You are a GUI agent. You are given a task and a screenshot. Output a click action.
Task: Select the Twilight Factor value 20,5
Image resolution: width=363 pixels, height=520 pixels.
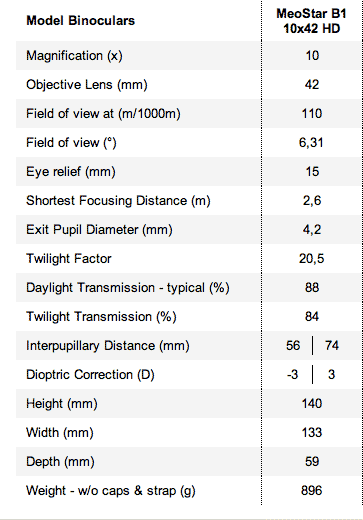click(311, 259)
